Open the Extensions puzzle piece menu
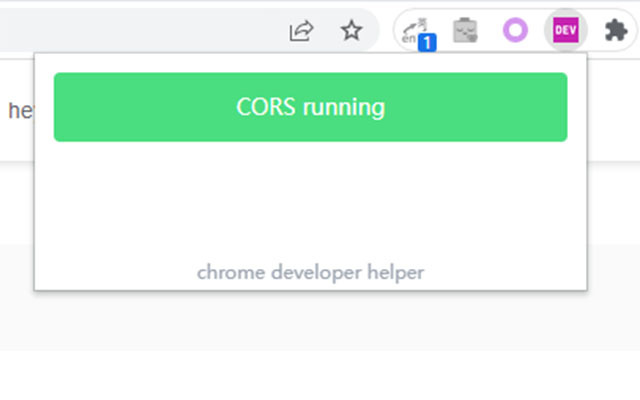Screen dimensions: 640x400 tap(616, 30)
